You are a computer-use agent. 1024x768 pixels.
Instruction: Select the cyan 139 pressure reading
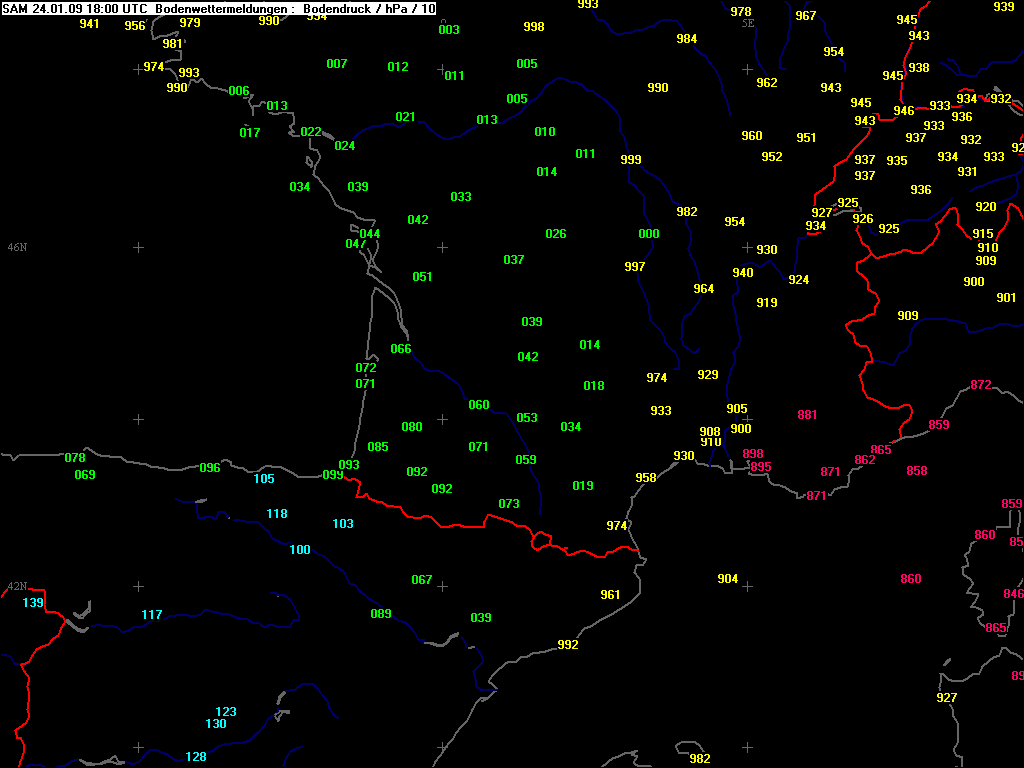(x=33, y=603)
